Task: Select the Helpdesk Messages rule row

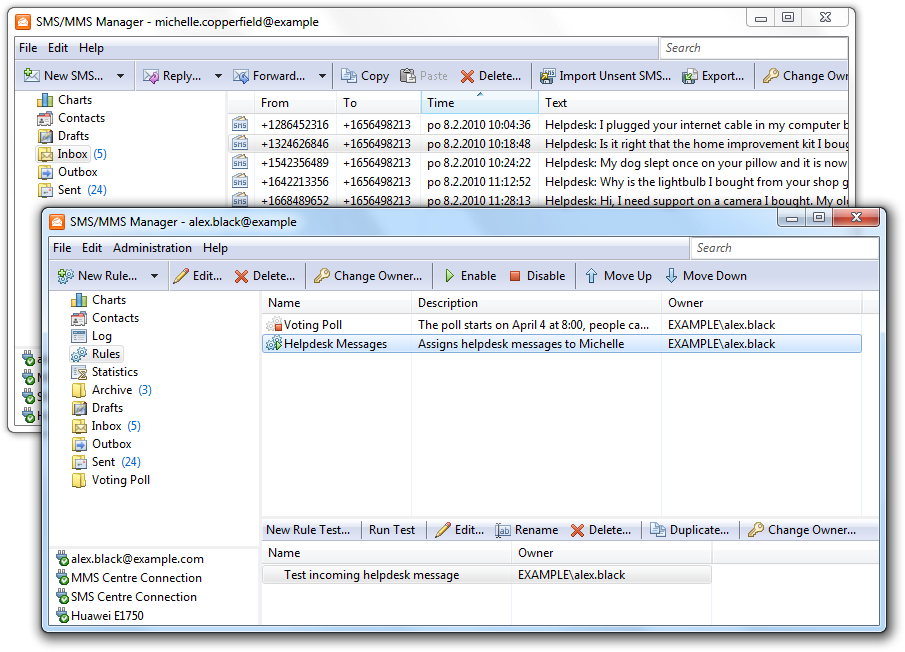Action: coord(562,344)
